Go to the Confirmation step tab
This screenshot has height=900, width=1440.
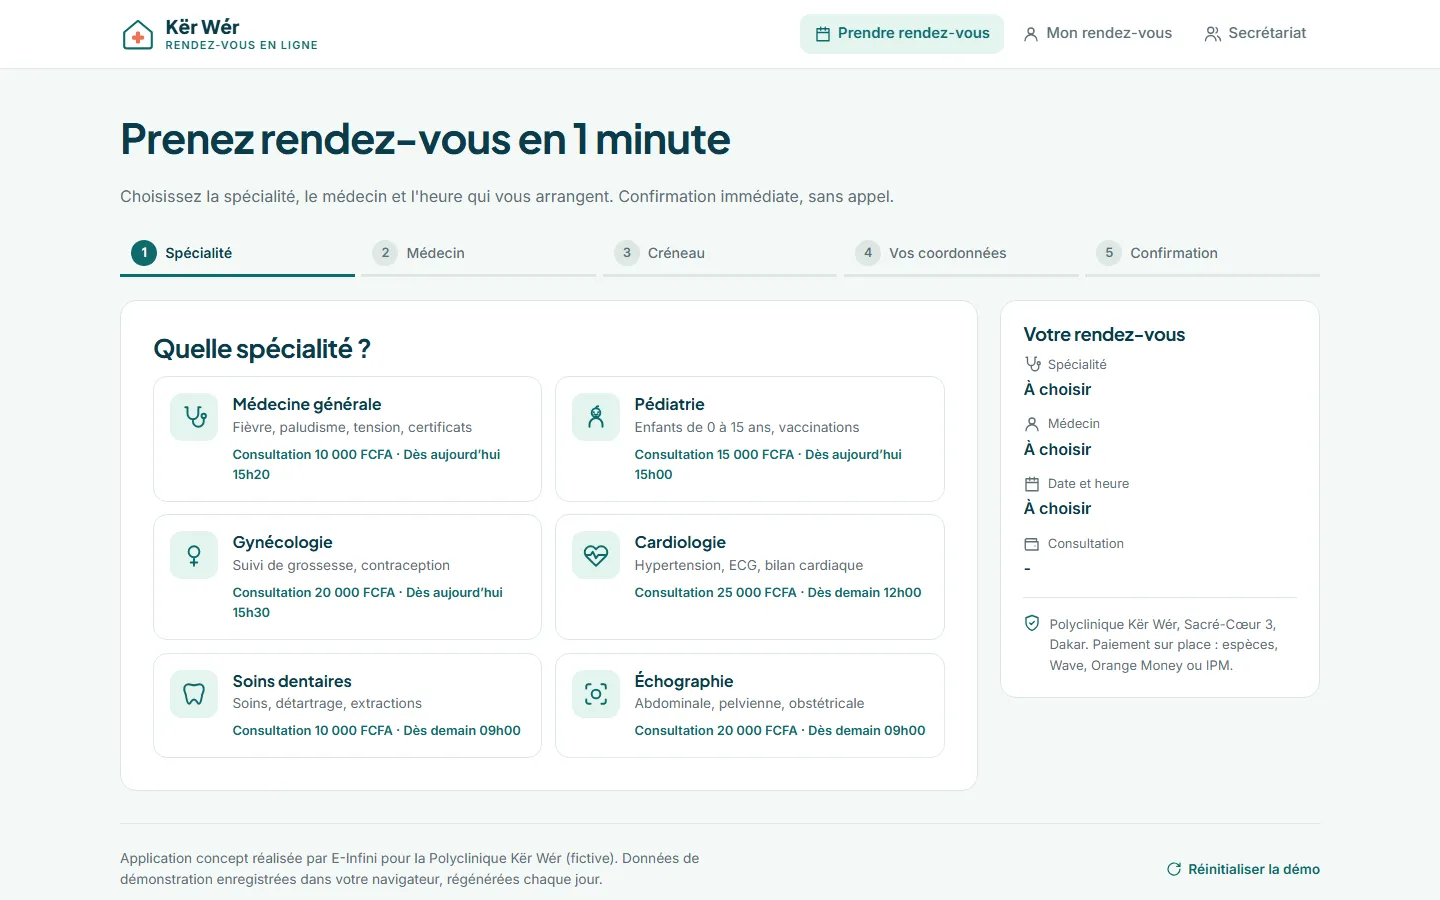[x=1202, y=254]
